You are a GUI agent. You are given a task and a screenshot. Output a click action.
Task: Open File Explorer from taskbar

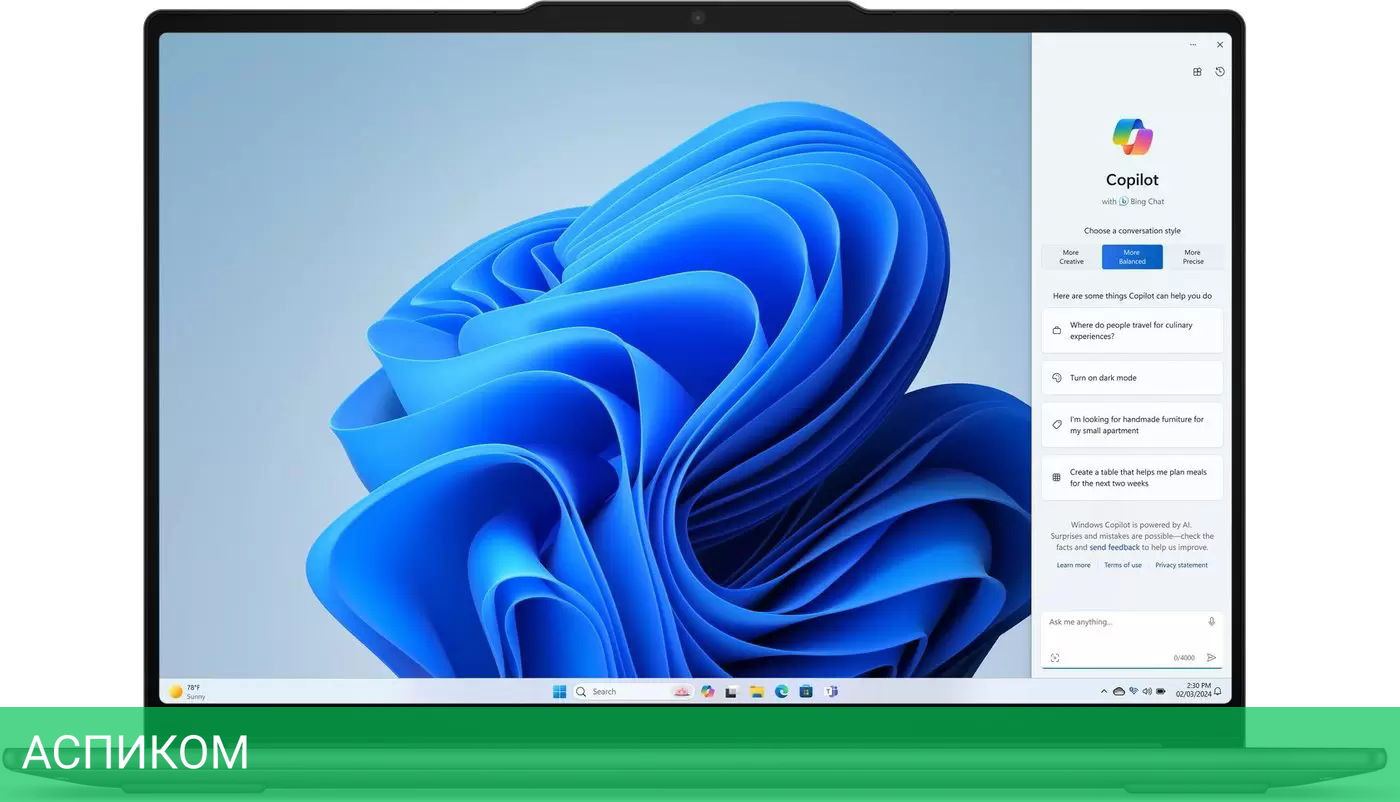point(757,692)
